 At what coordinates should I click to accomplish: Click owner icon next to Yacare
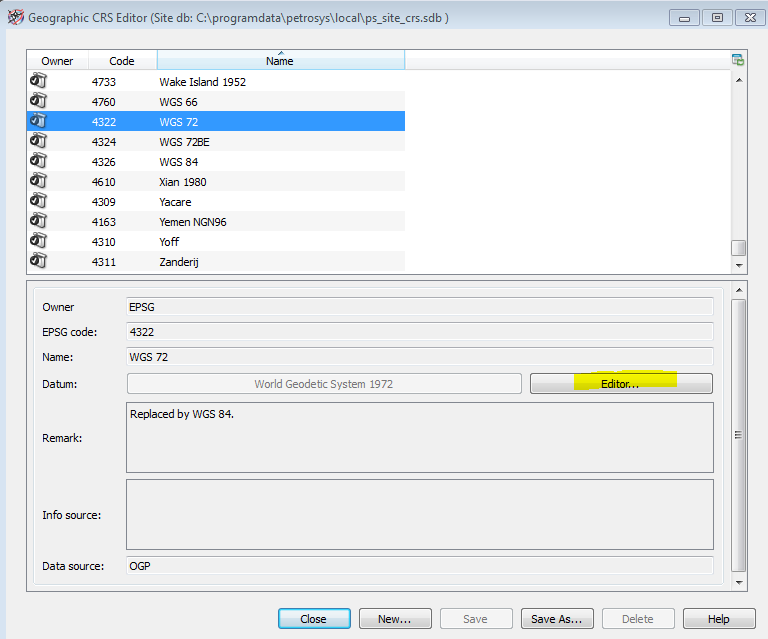pyautogui.click(x=38, y=201)
